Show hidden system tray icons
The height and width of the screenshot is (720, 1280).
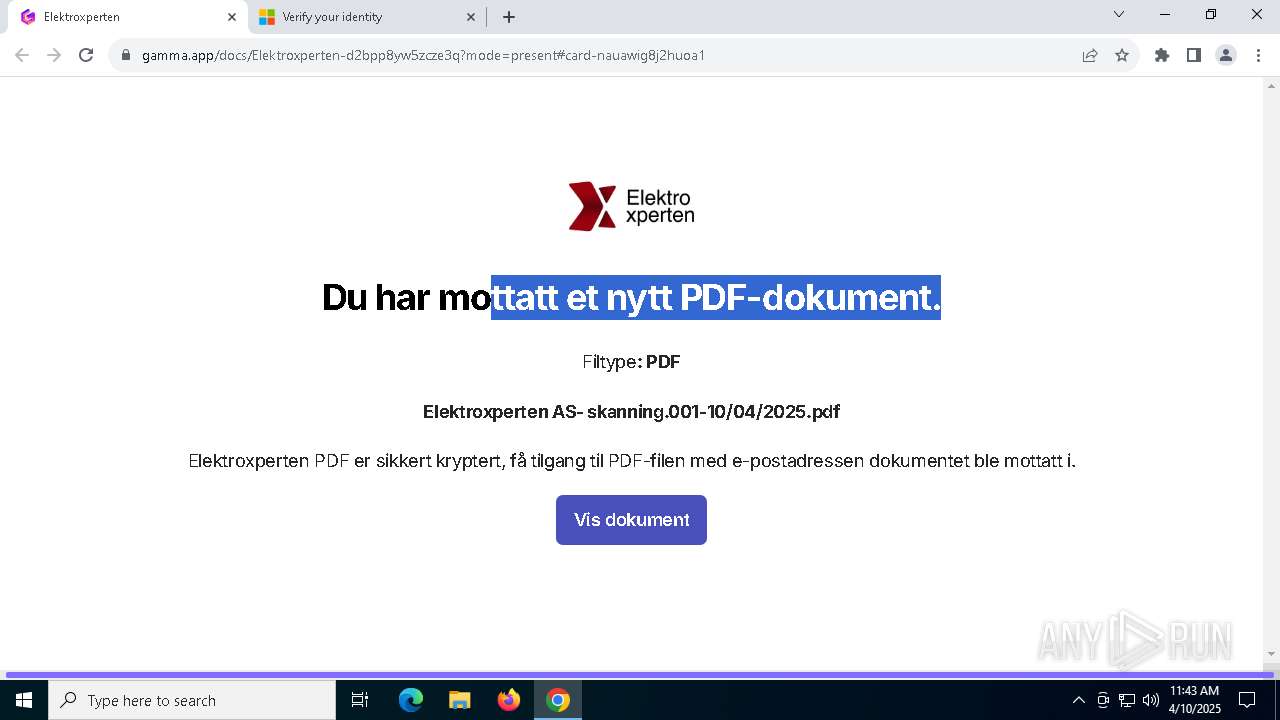point(1078,700)
